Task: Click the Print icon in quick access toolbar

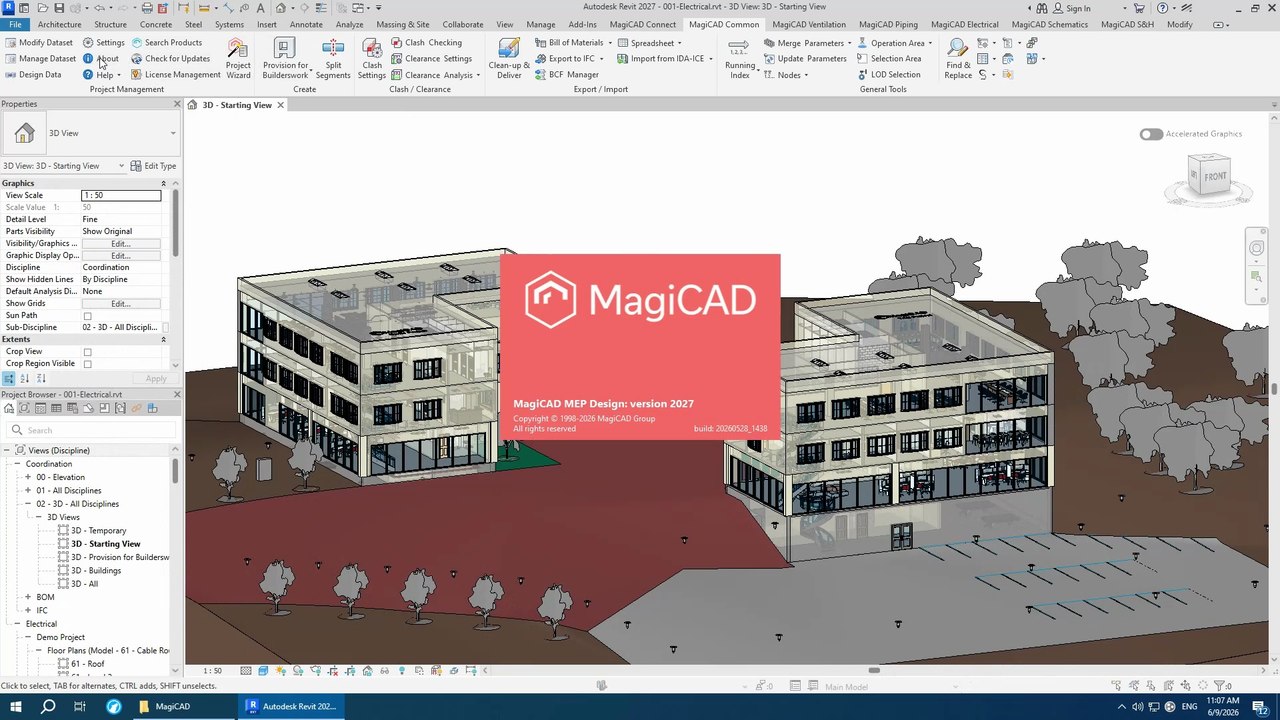Action: (x=147, y=8)
